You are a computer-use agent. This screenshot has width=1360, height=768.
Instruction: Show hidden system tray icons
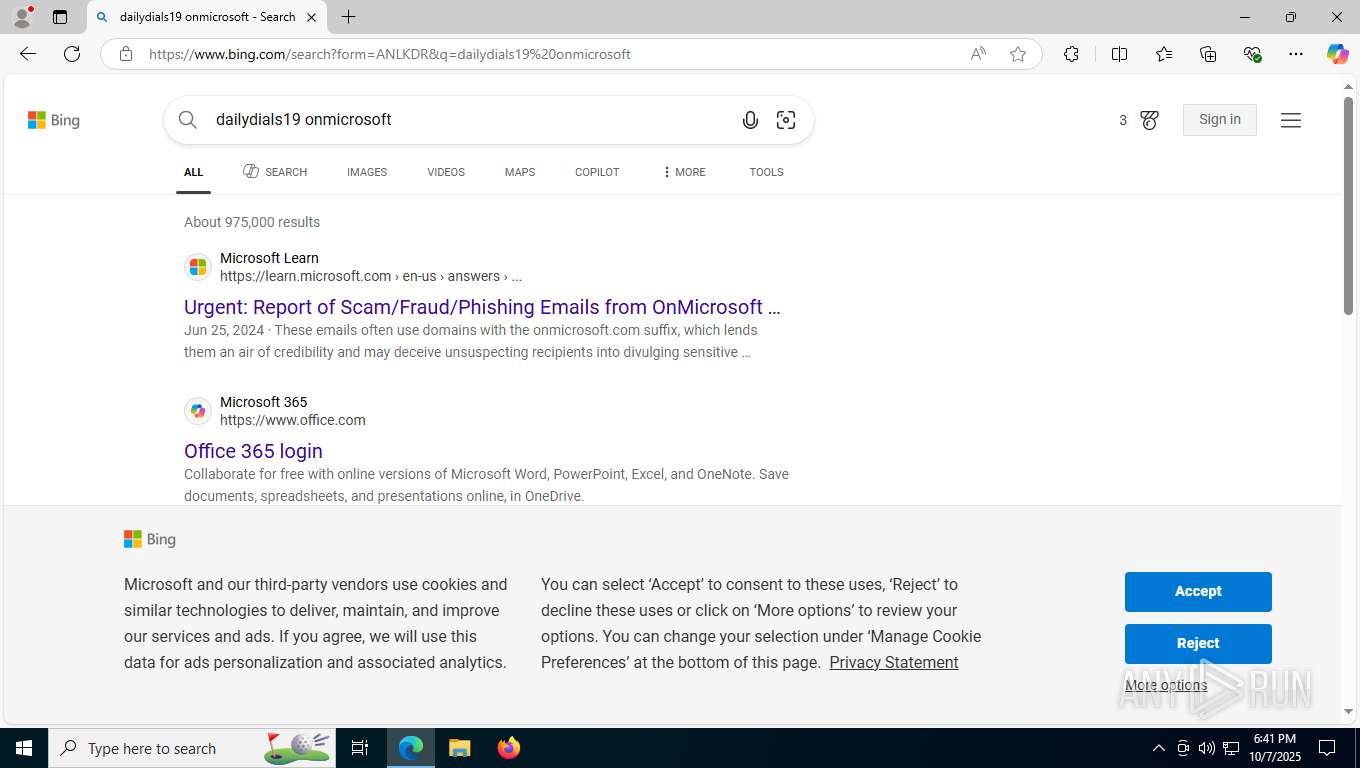[1158, 748]
